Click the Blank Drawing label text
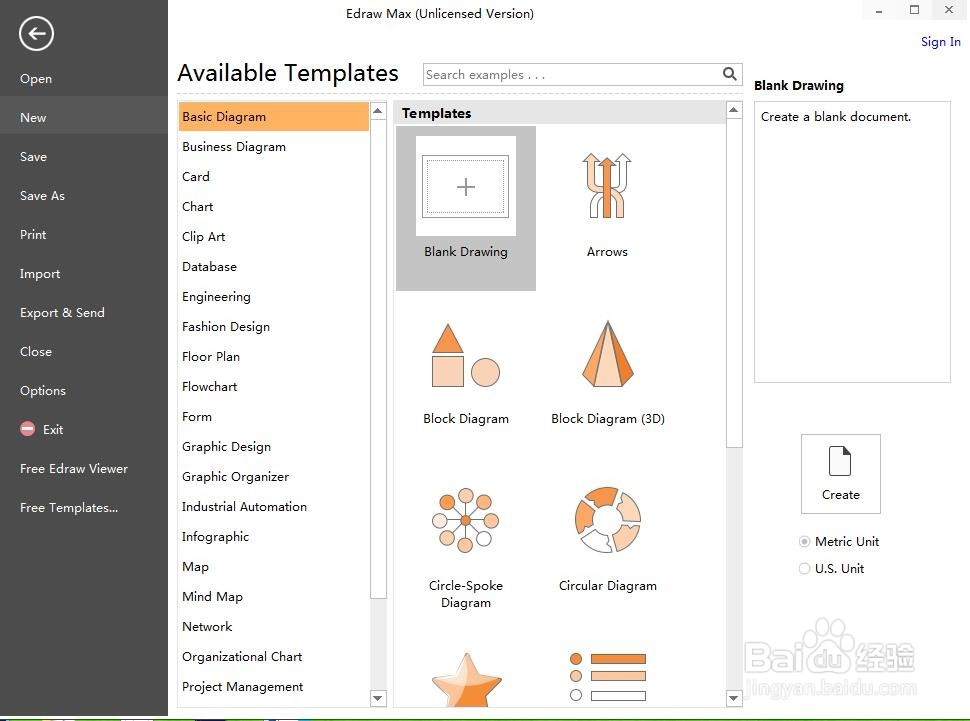970x721 pixels. 465,252
